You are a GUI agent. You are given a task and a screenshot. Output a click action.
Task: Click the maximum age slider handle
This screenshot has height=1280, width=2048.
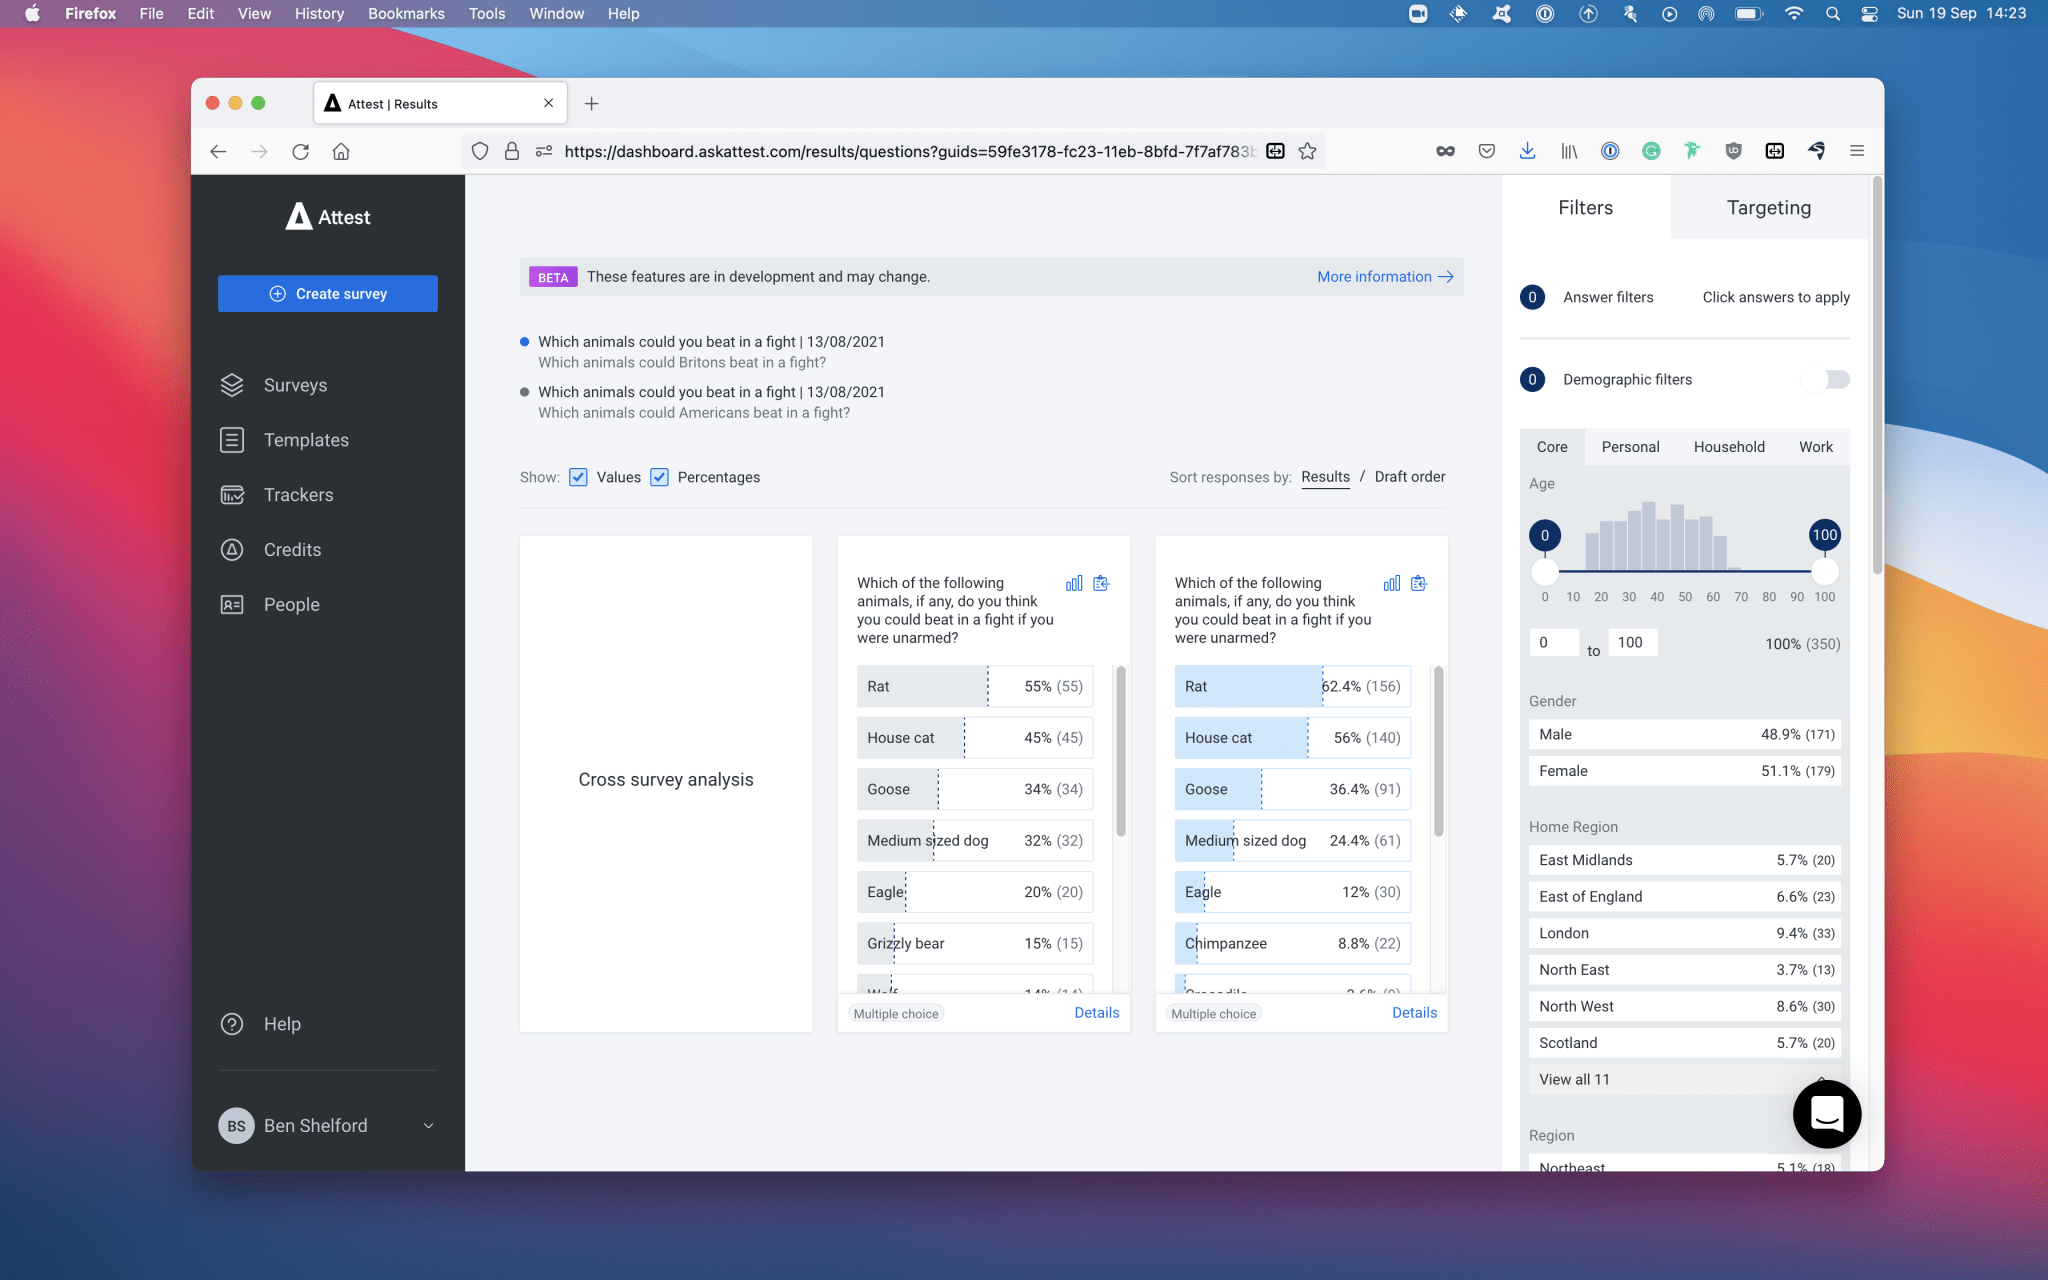1825,572
